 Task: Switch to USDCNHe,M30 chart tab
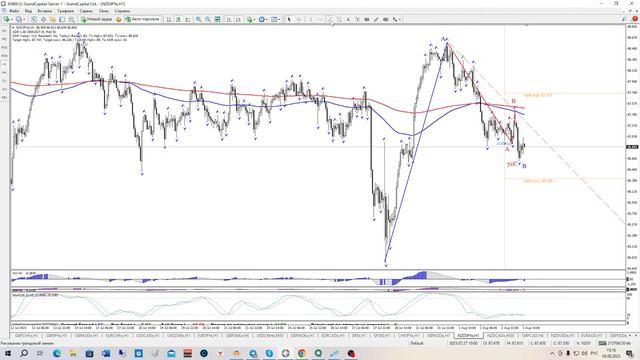pos(270,335)
